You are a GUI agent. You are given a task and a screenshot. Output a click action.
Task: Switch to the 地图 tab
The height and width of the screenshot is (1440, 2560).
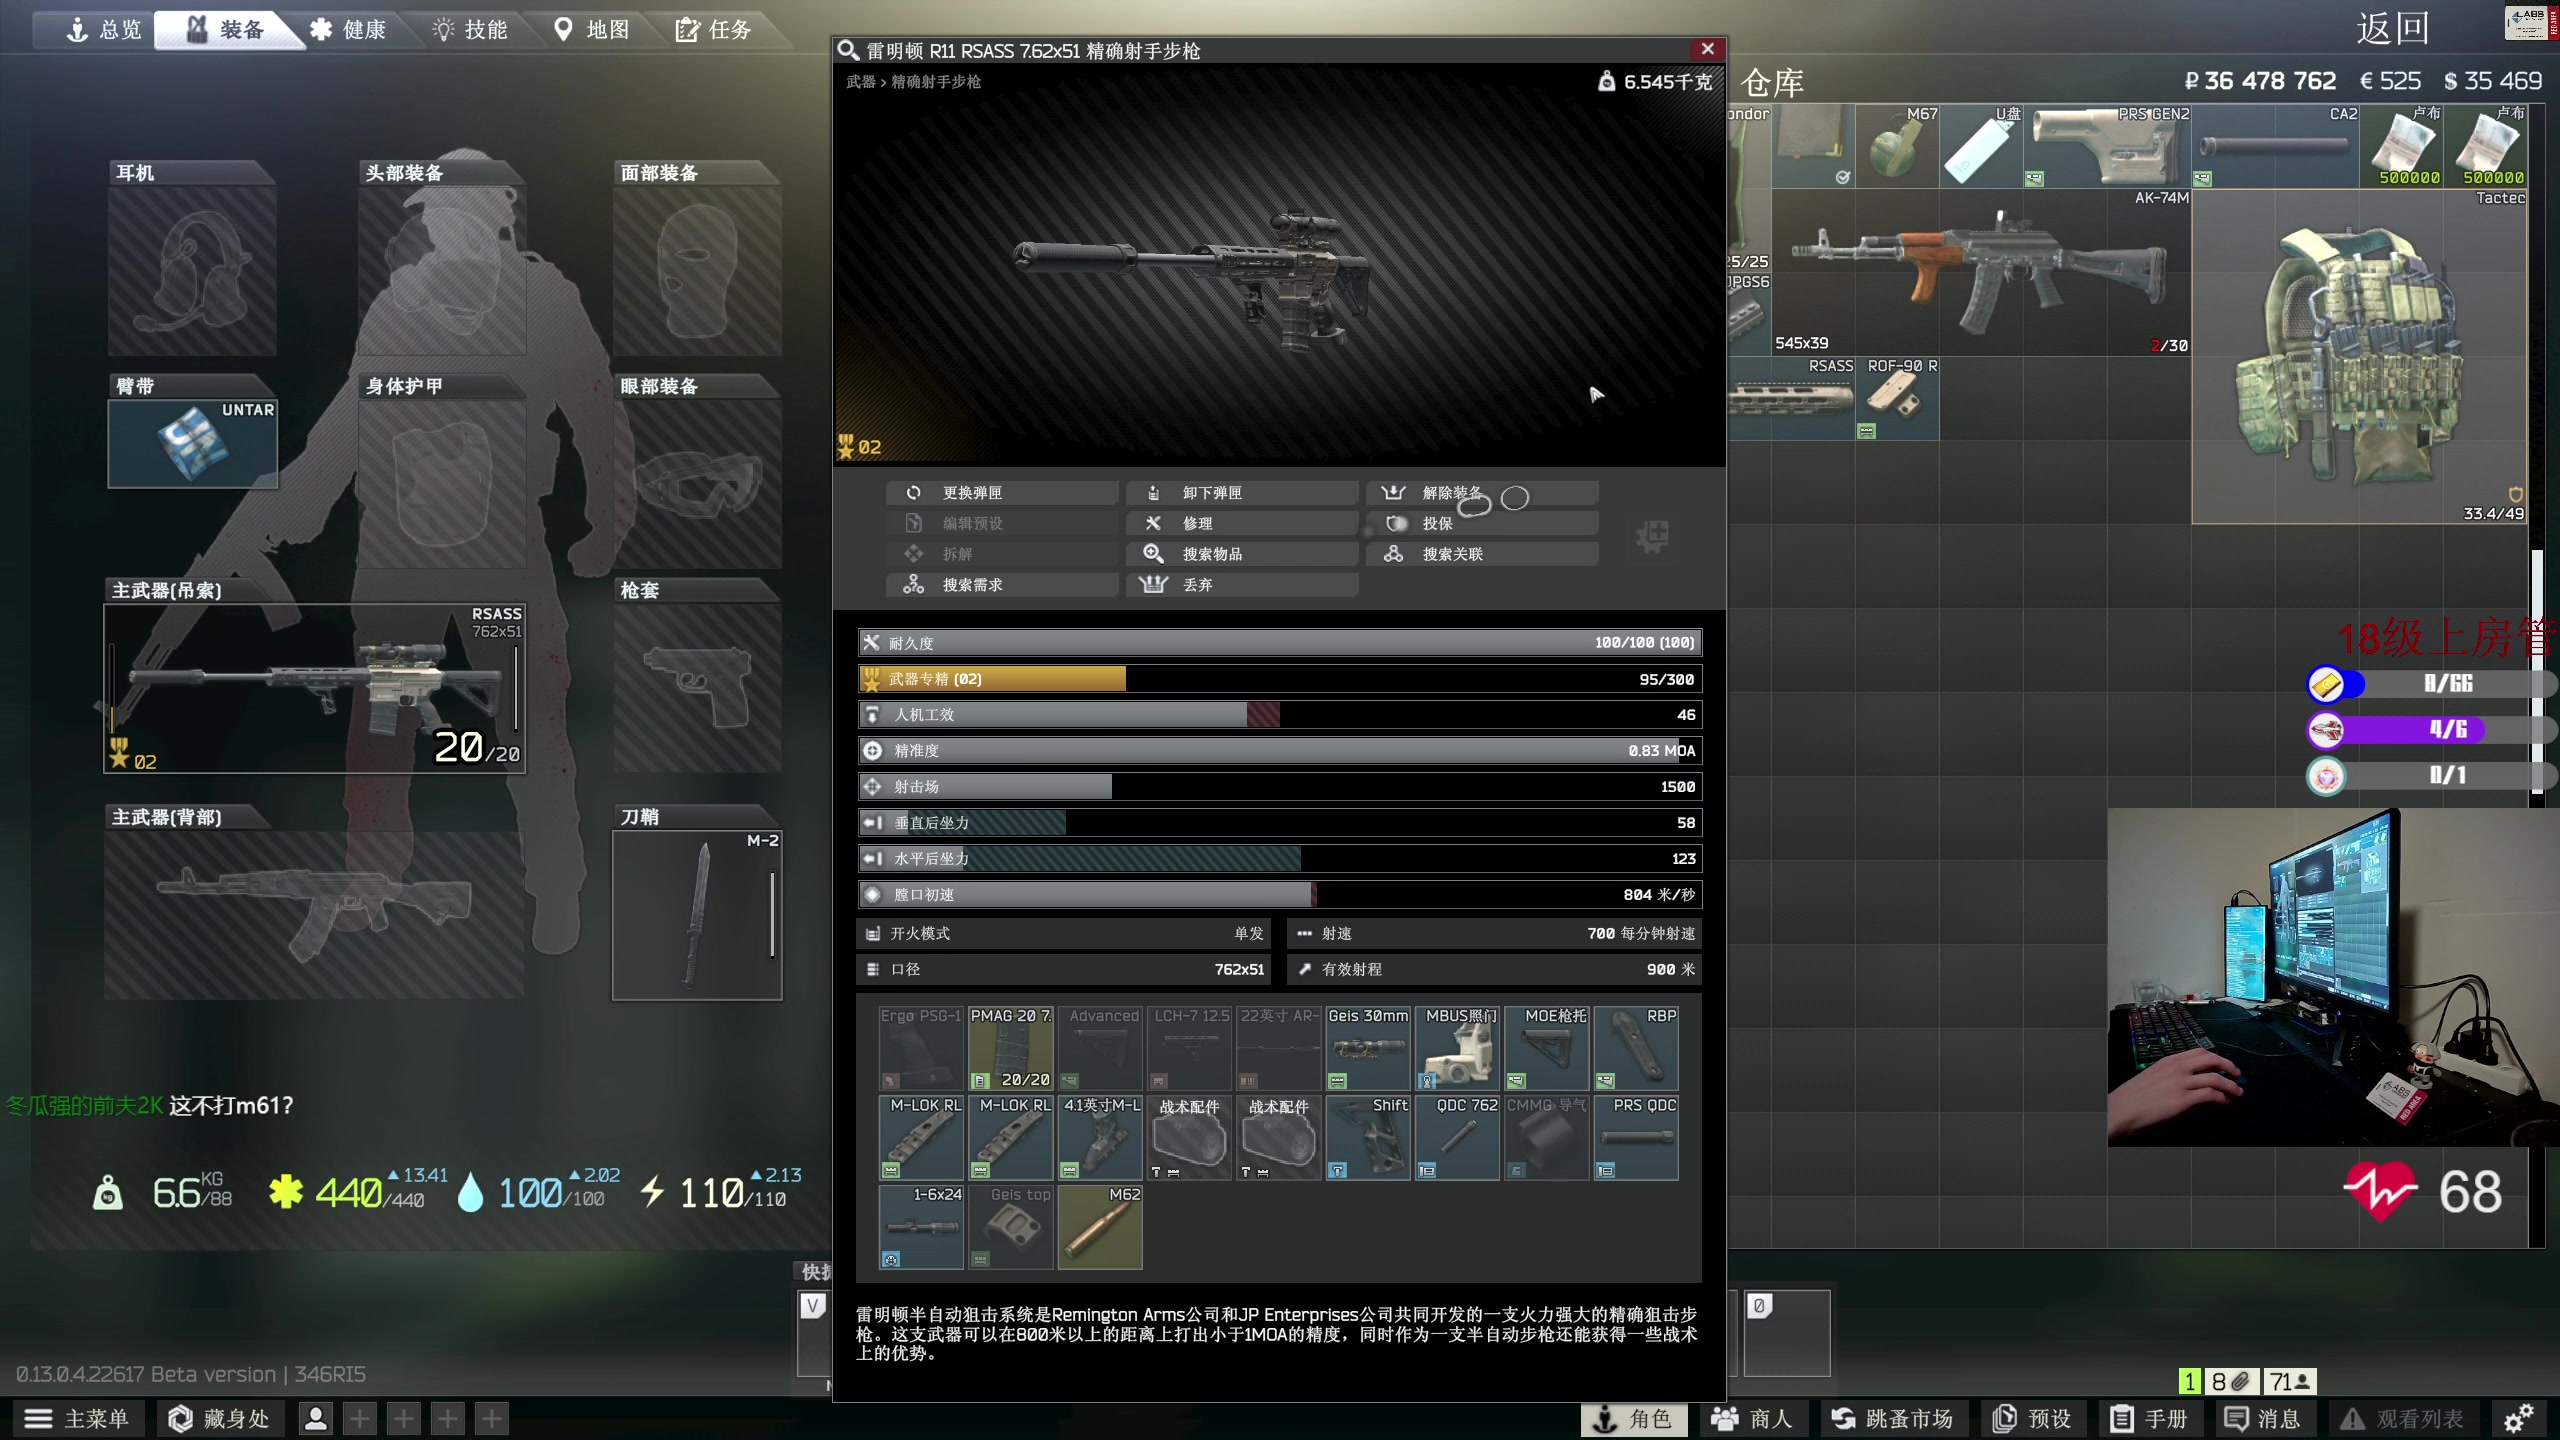(592, 29)
